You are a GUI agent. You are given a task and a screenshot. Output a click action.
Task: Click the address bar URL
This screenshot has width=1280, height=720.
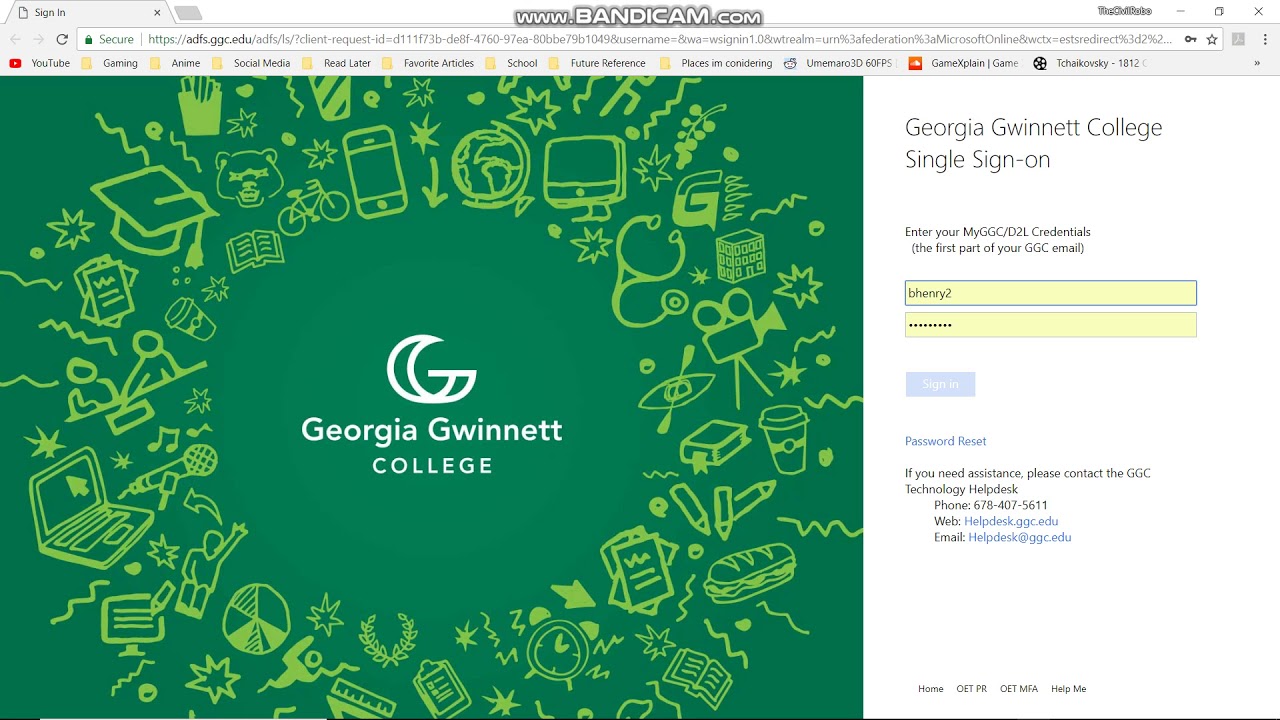pyautogui.click(x=660, y=39)
